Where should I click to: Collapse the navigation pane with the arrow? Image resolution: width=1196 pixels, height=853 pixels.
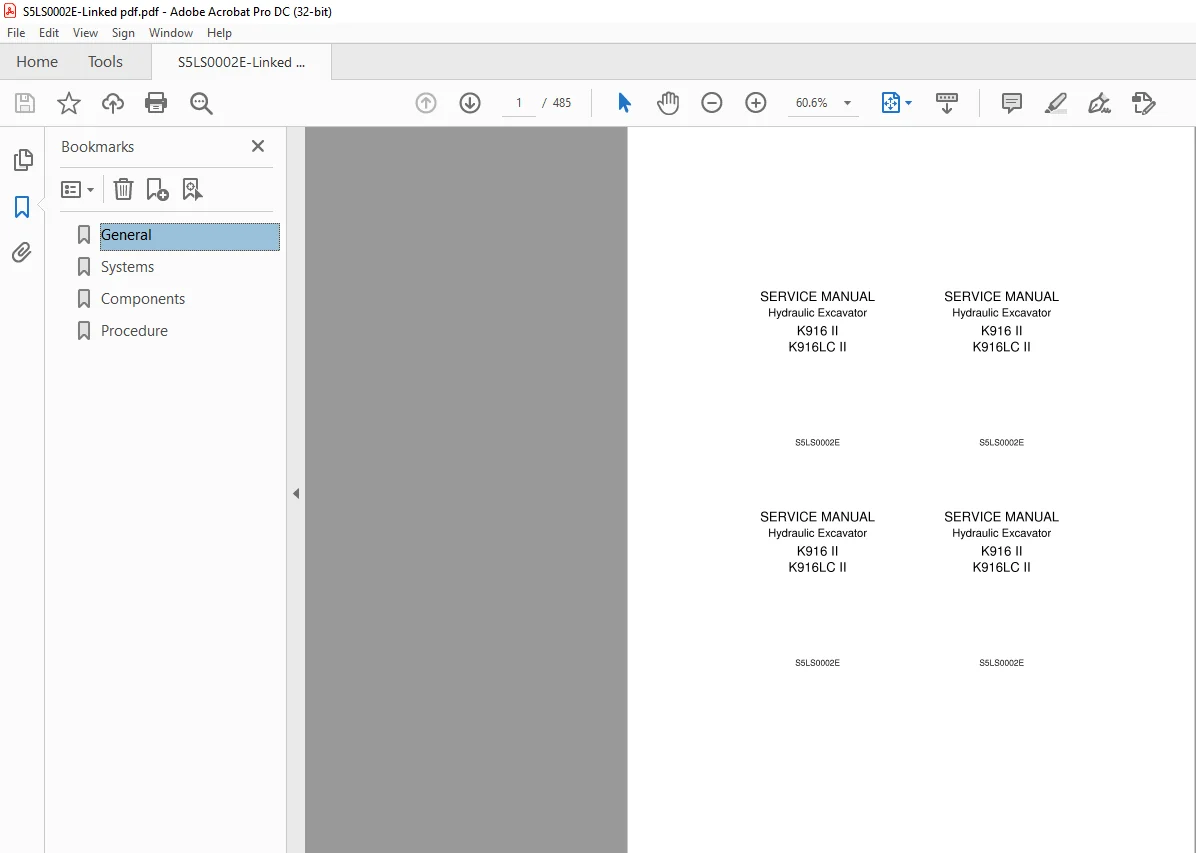click(x=296, y=494)
